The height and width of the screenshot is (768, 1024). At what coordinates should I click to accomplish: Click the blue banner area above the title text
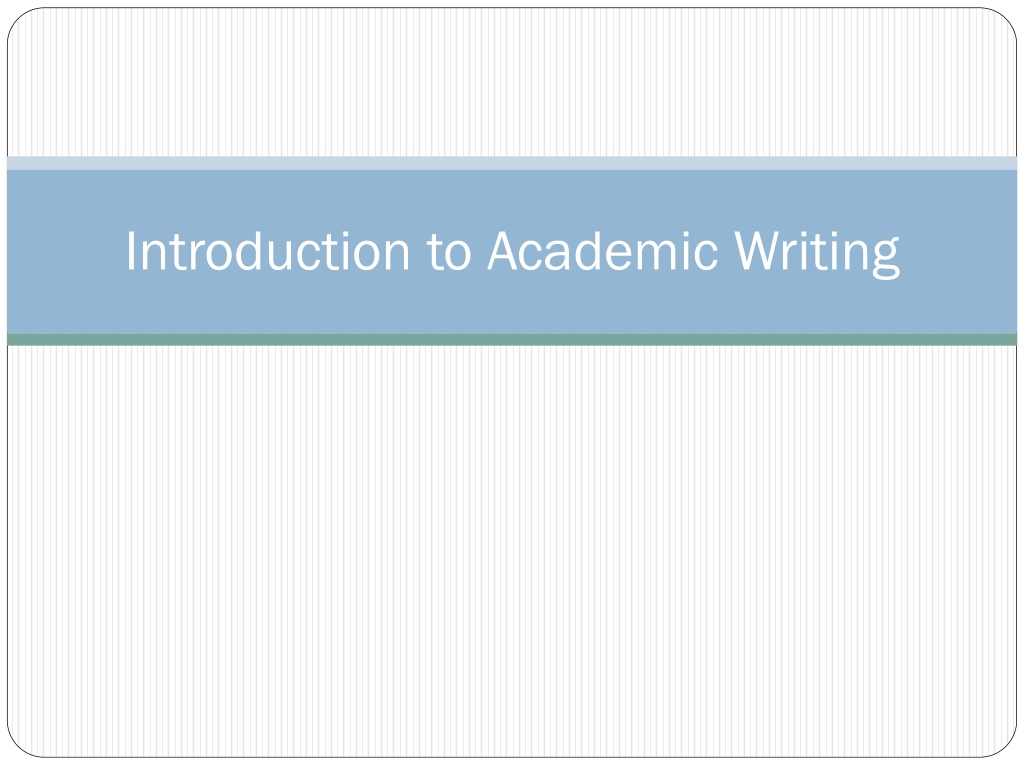pyautogui.click(x=512, y=198)
